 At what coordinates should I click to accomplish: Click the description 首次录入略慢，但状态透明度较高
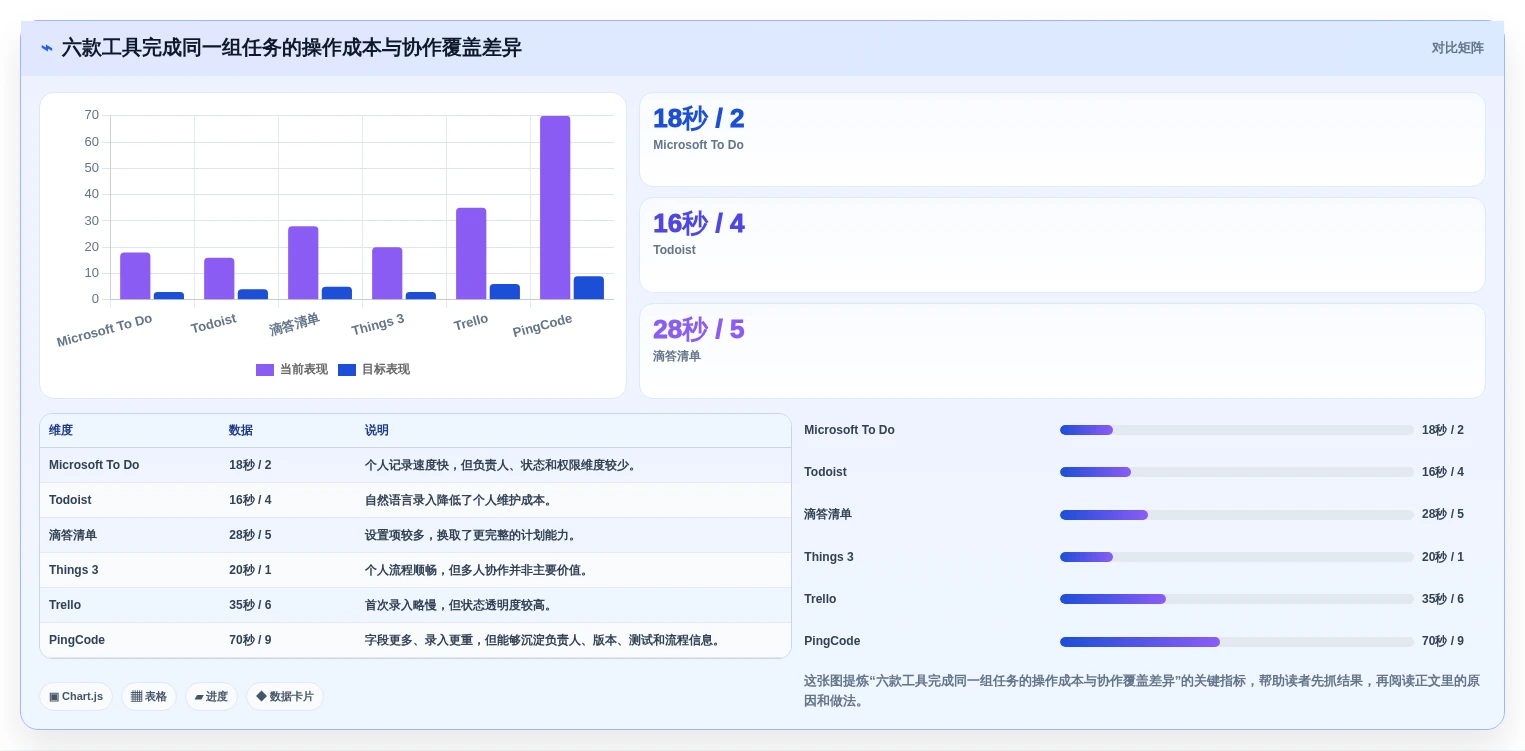coord(460,605)
